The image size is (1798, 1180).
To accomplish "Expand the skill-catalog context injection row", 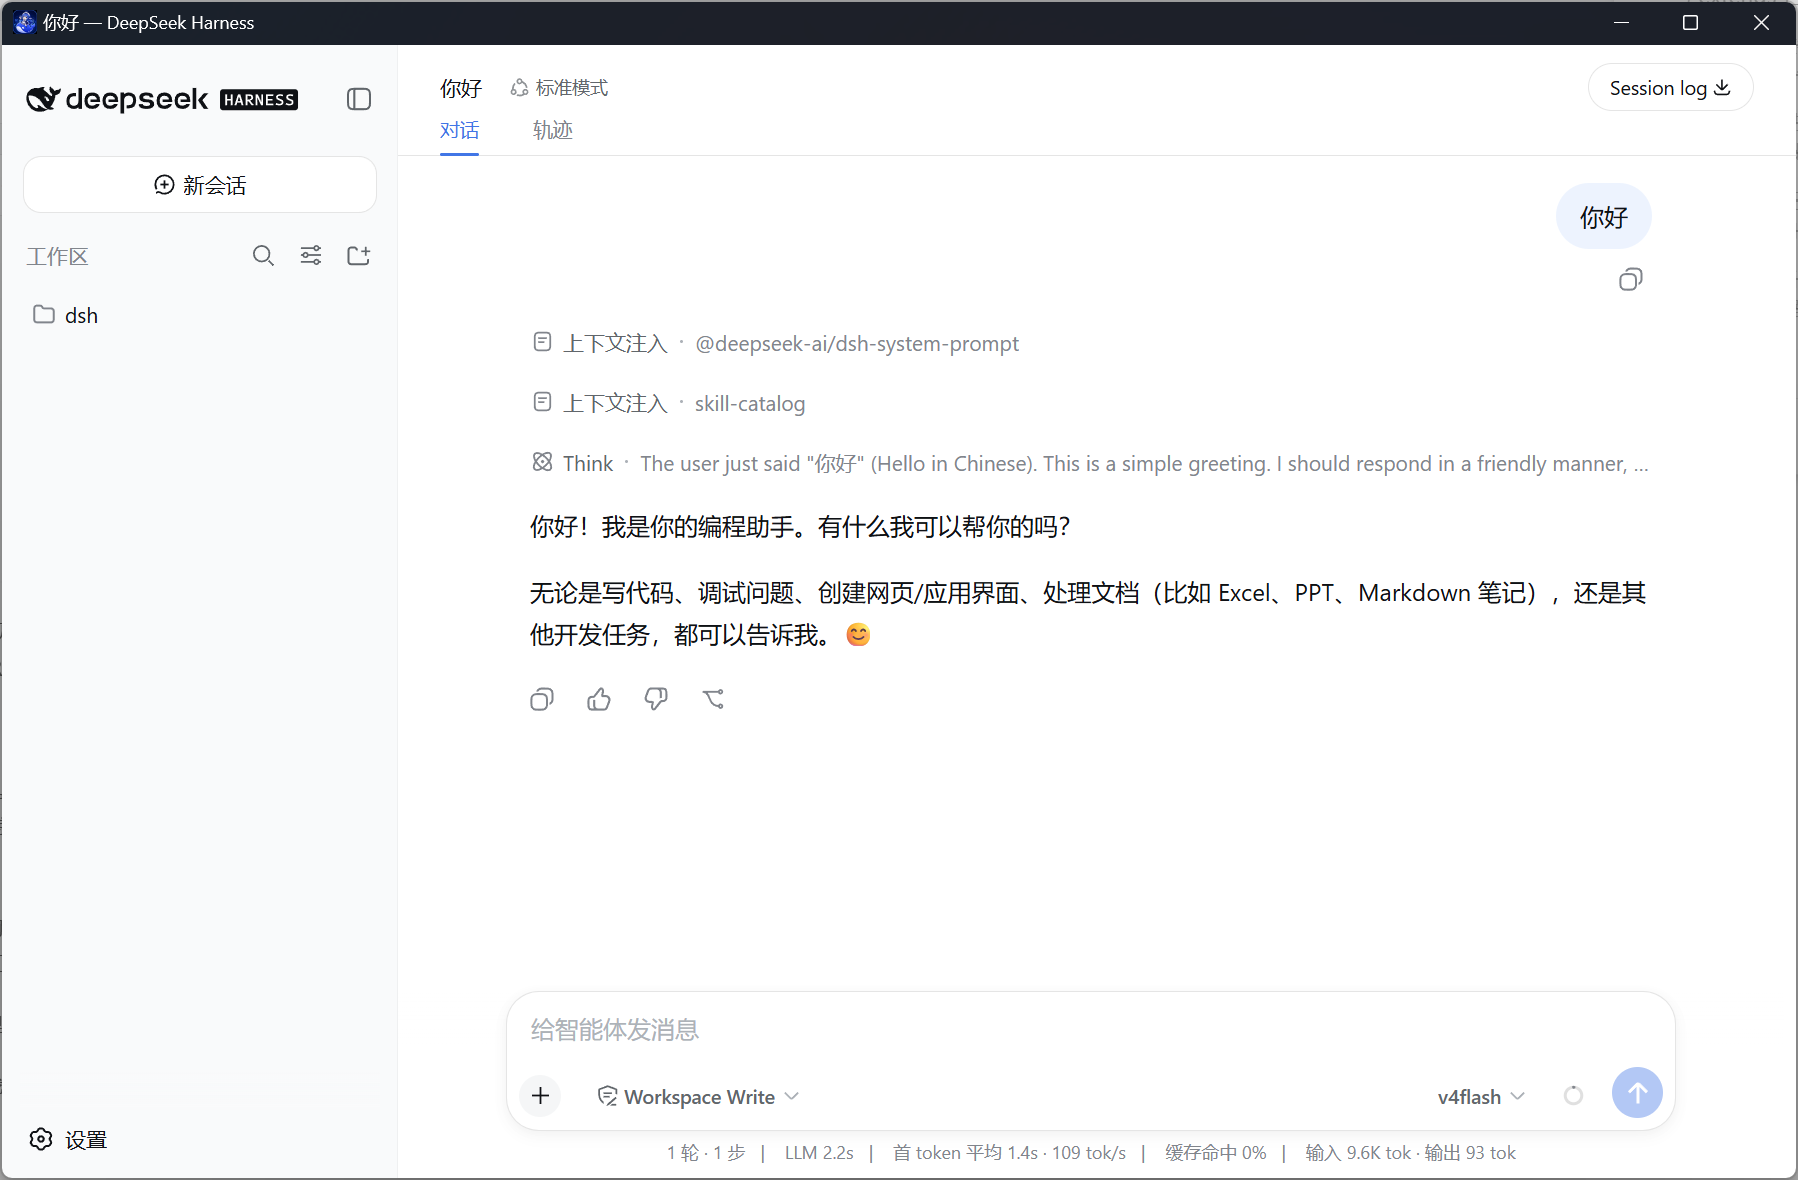I will (669, 404).
